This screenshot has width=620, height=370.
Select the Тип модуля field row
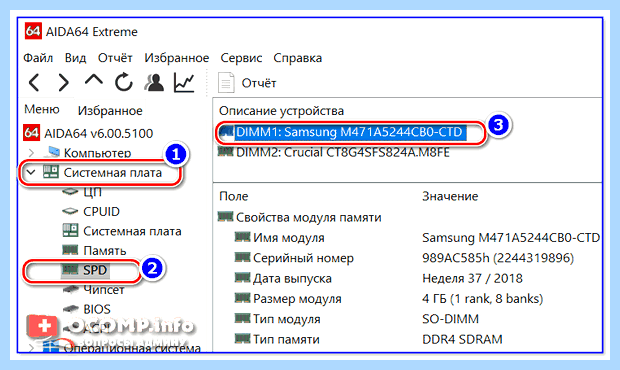click(x=287, y=319)
